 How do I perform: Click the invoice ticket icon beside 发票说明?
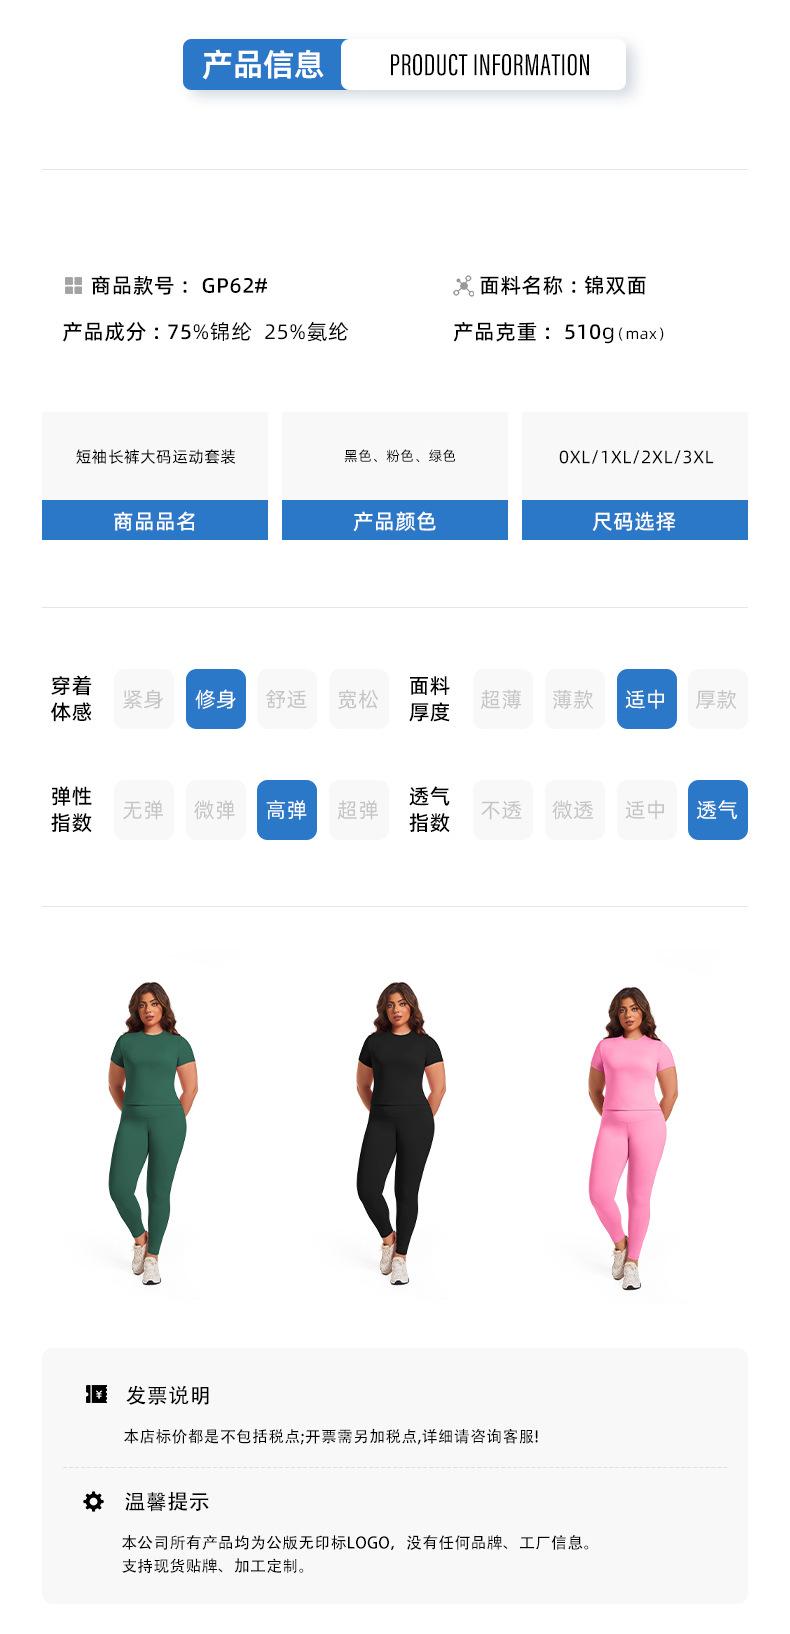[96, 1394]
